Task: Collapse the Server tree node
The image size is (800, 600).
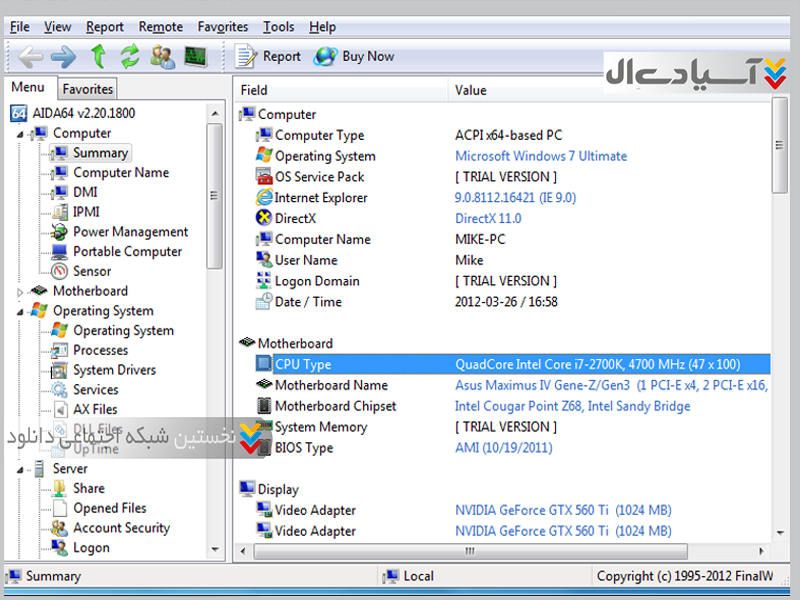Action: point(19,469)
